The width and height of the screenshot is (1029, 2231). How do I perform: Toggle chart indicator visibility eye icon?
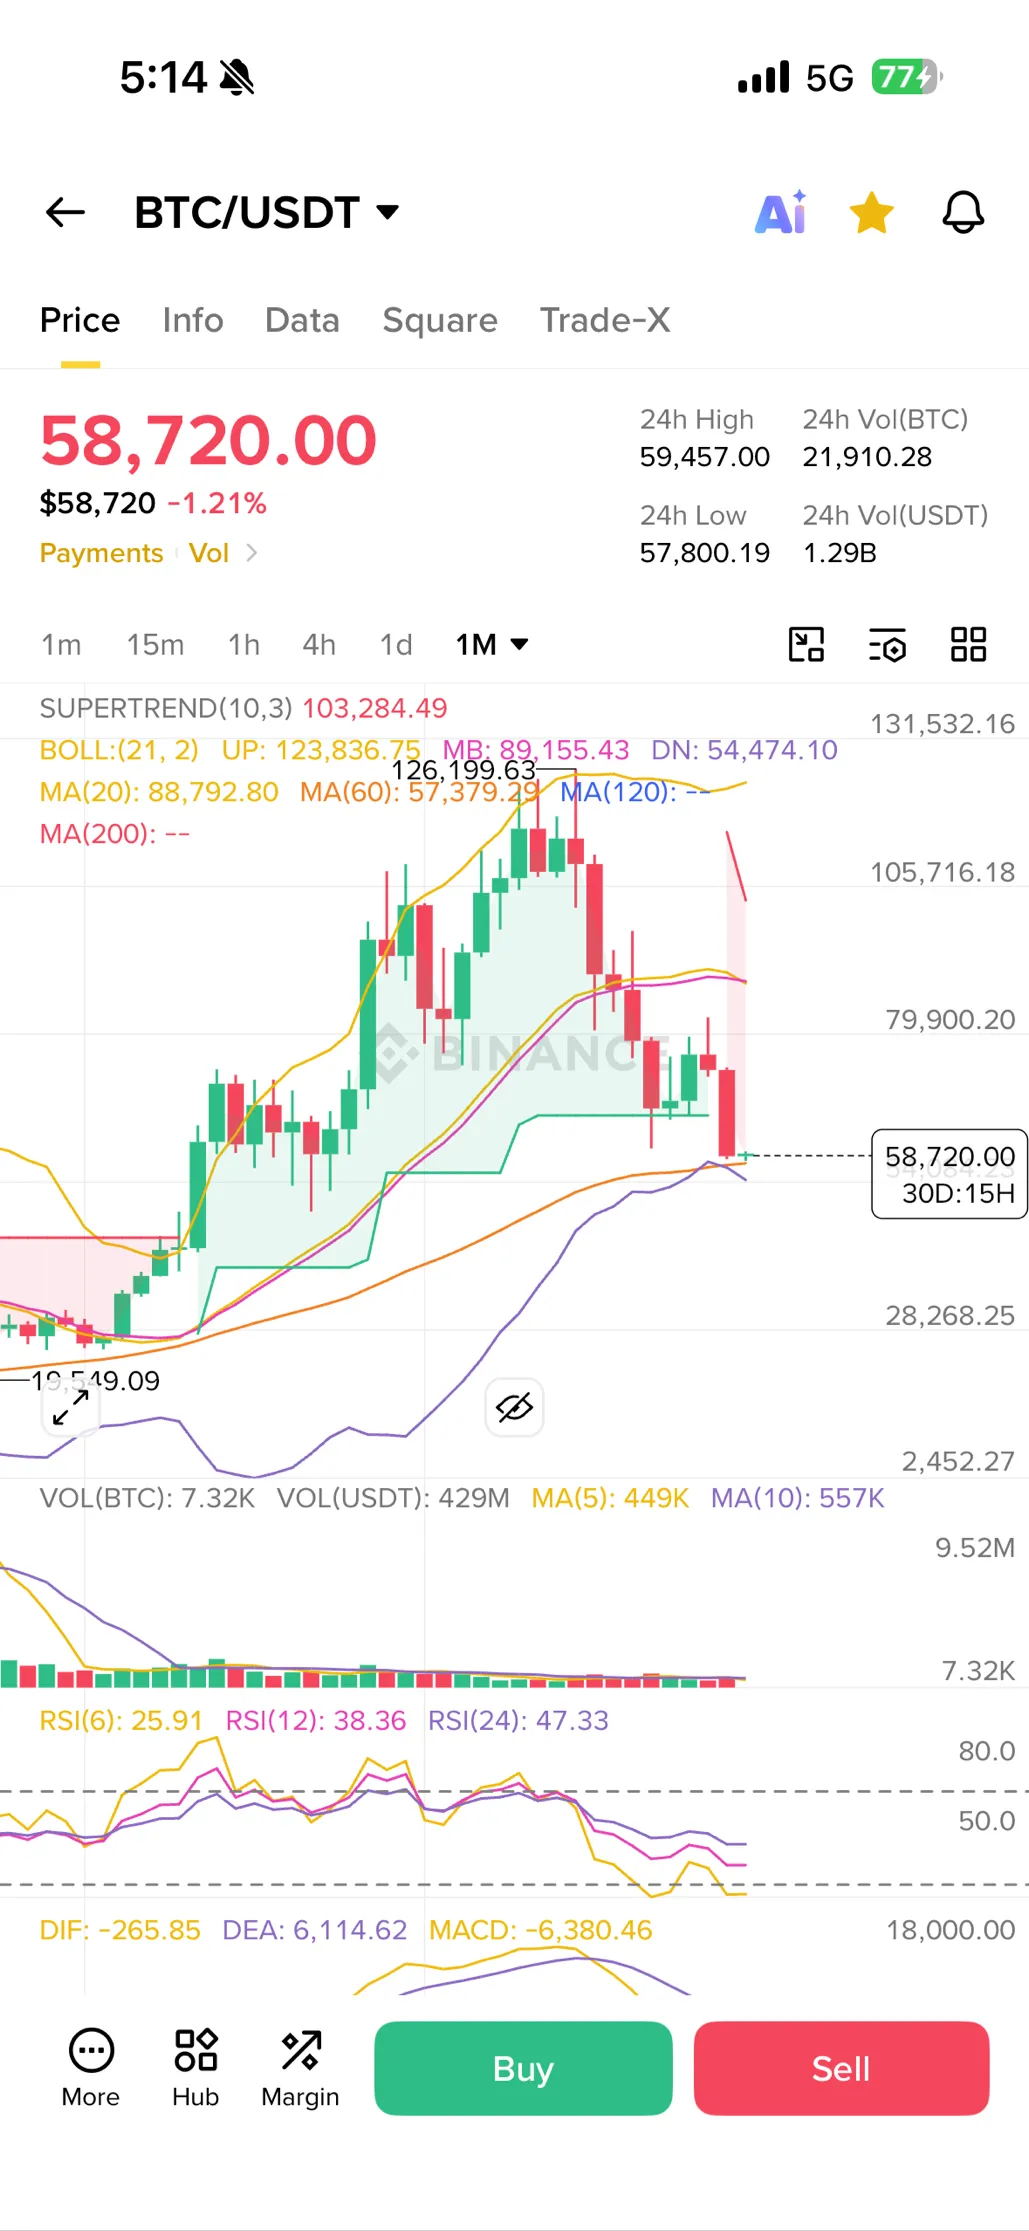tap(514, 1408)
